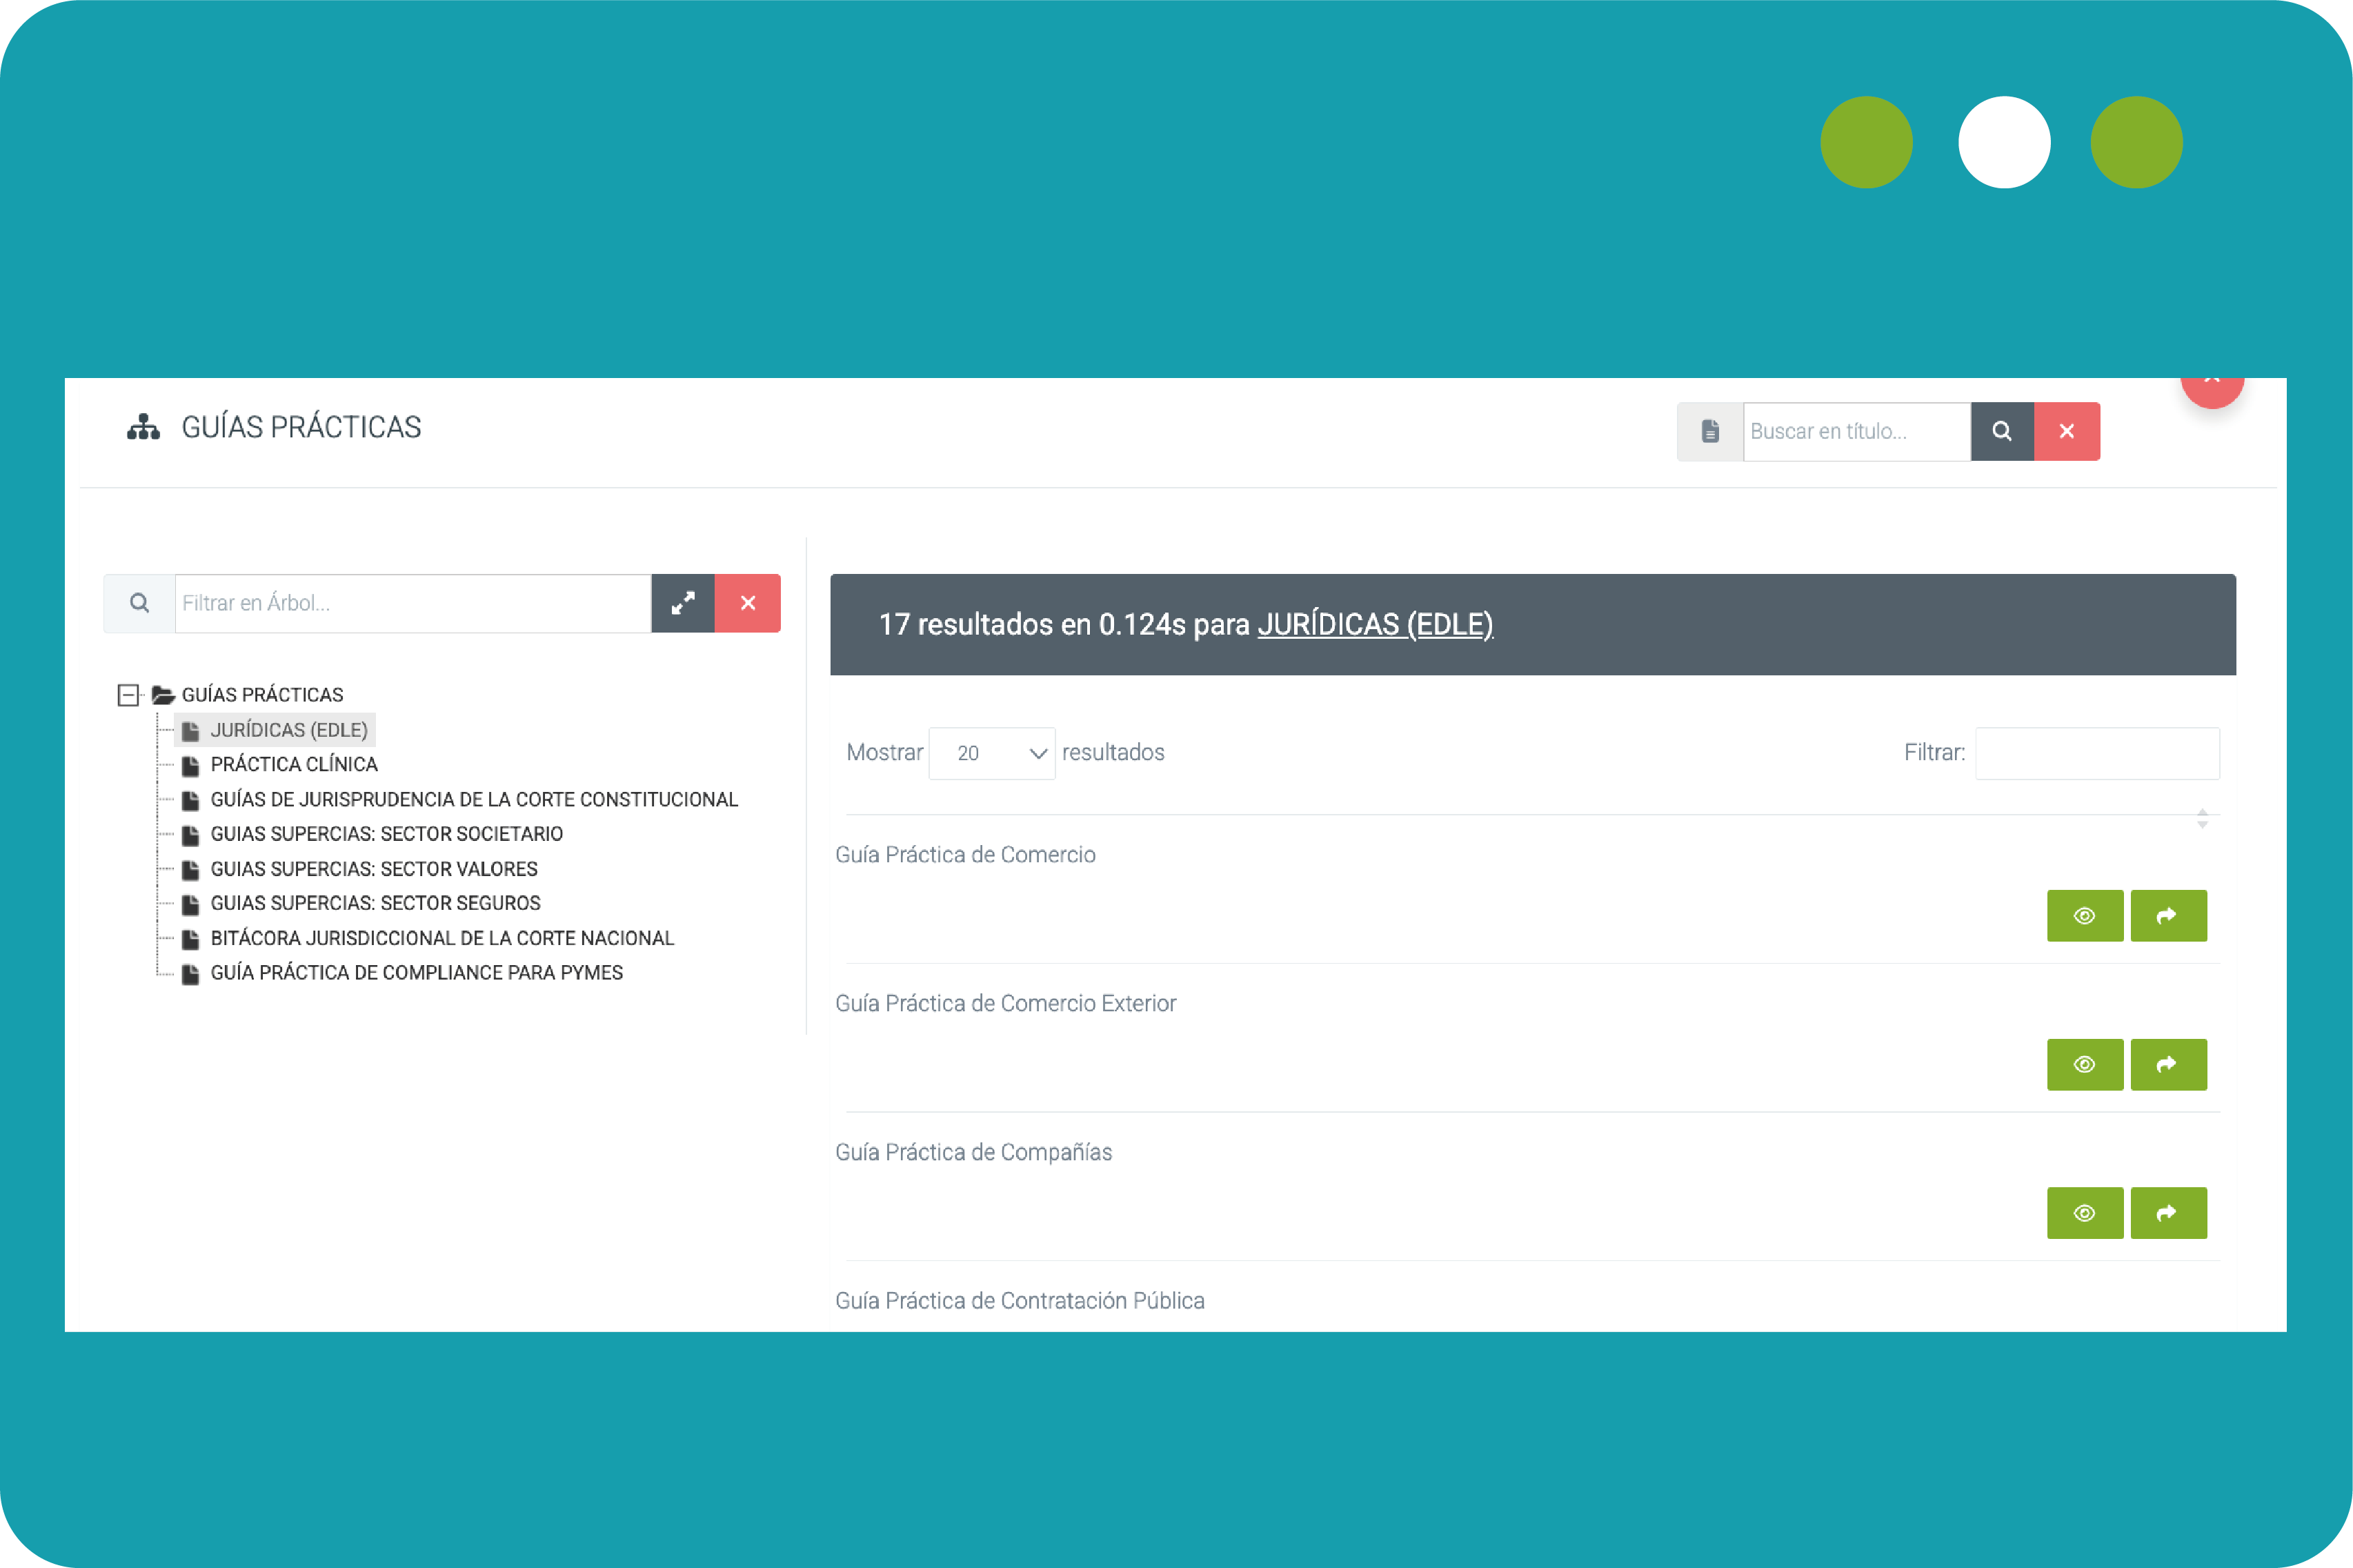Collapse the GUÍAS PRÁCTICAS root tree node
Viewport: 2353px width, 1568px height.
pos(128,695)
